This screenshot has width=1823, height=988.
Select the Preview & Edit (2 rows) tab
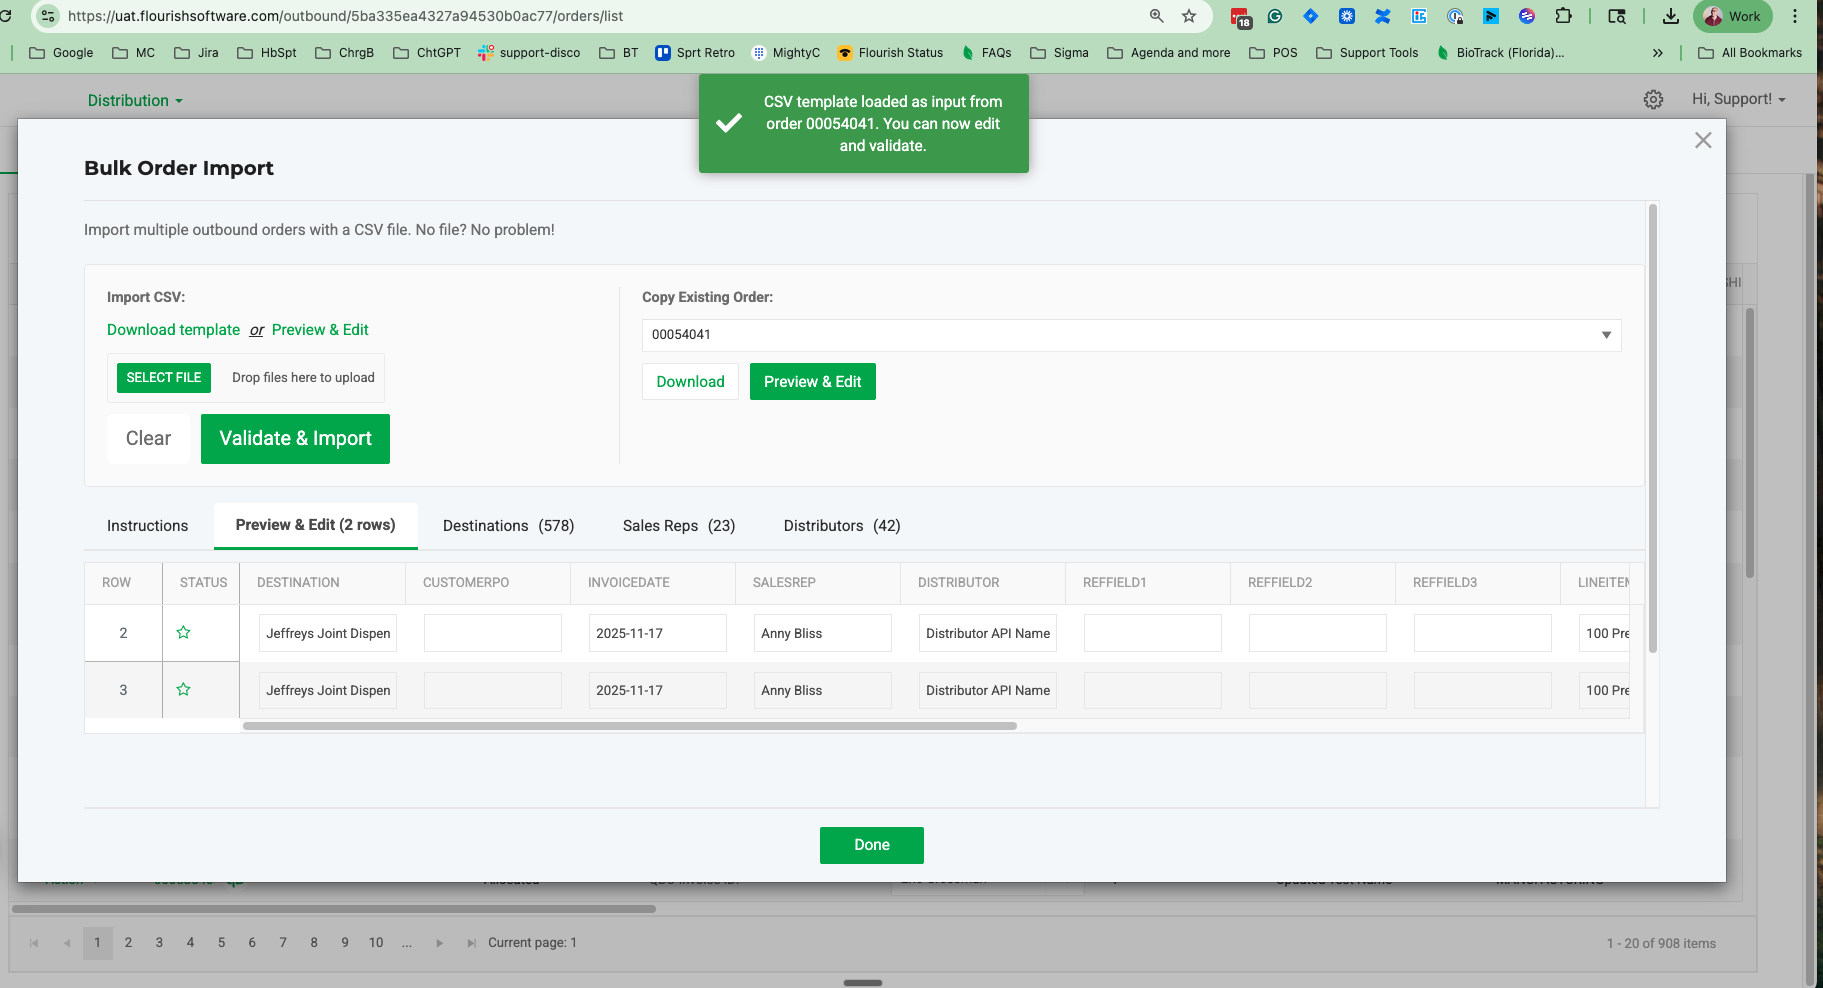pos(316,526)
